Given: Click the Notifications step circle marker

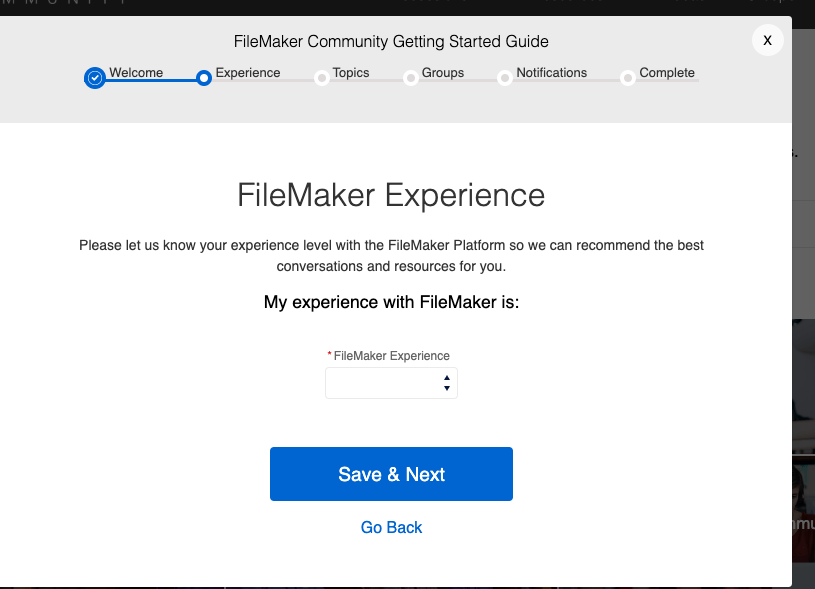Looking at the screenshot, I should point(504,78).
